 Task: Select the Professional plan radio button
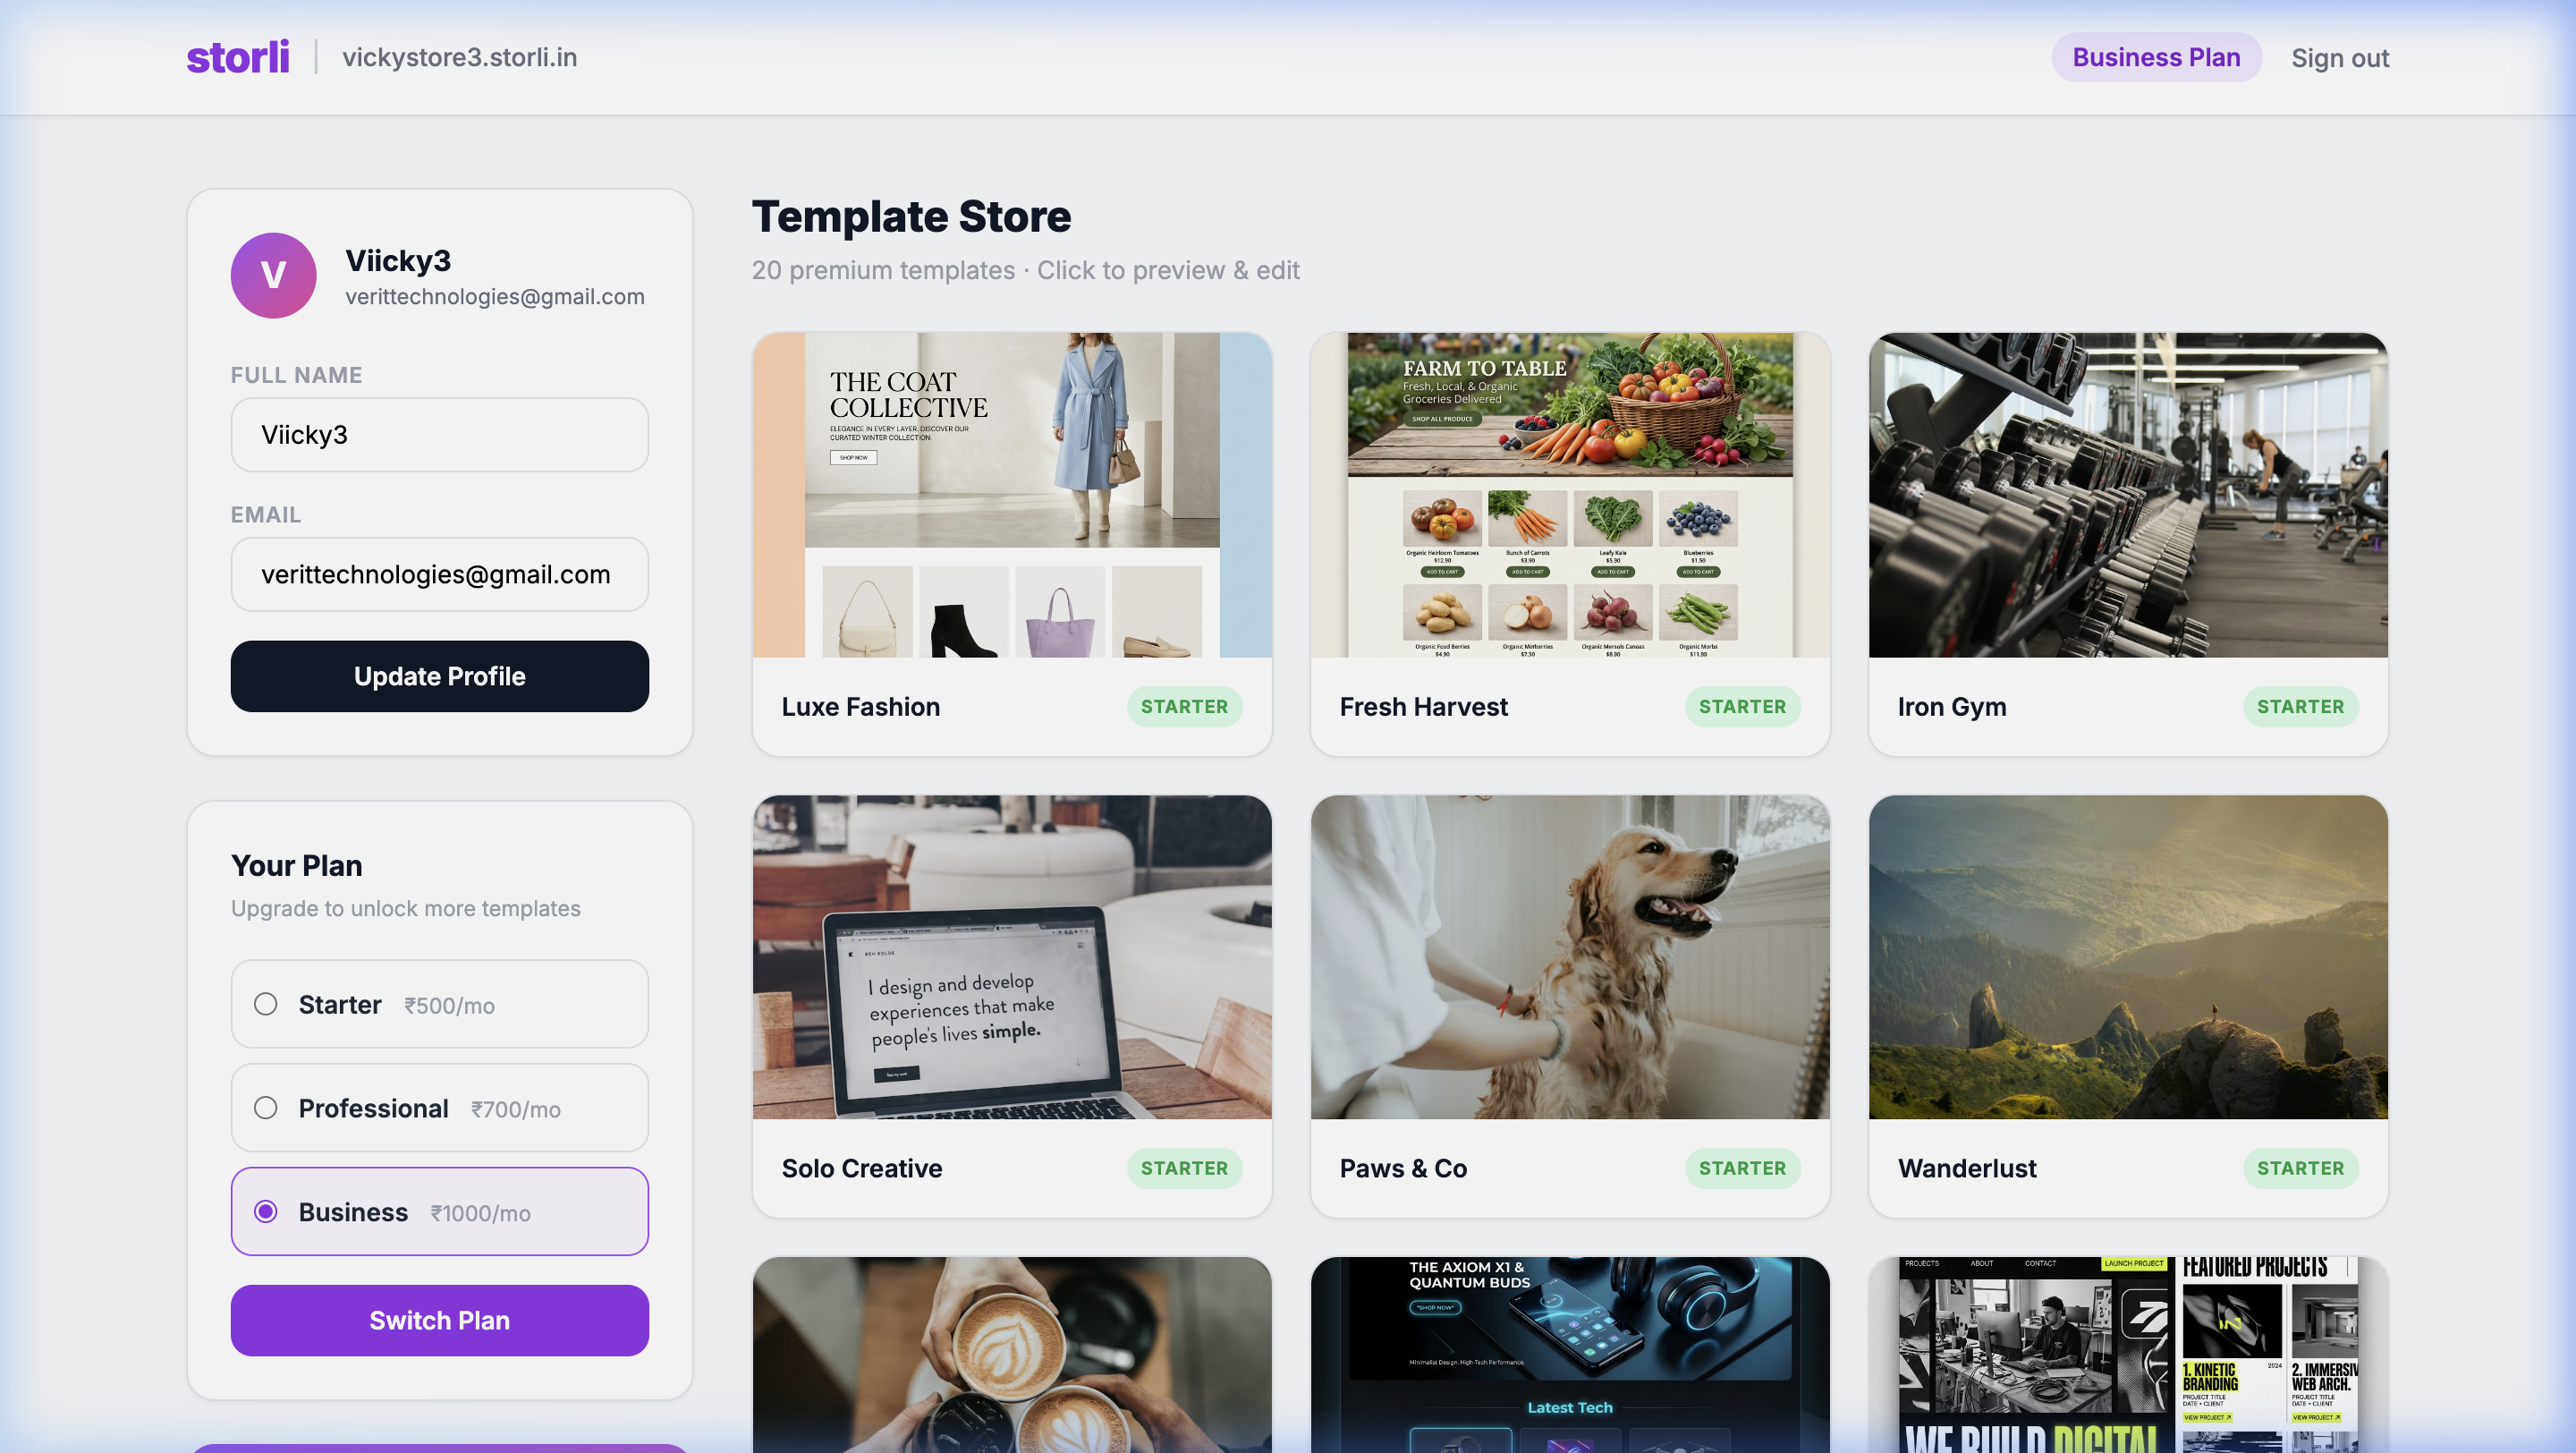coord(265,1108)
